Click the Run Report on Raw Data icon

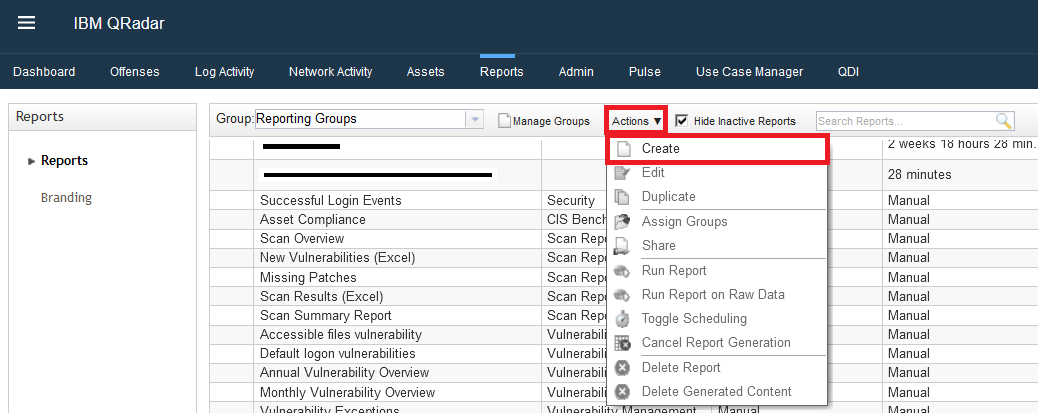point(622,295)
